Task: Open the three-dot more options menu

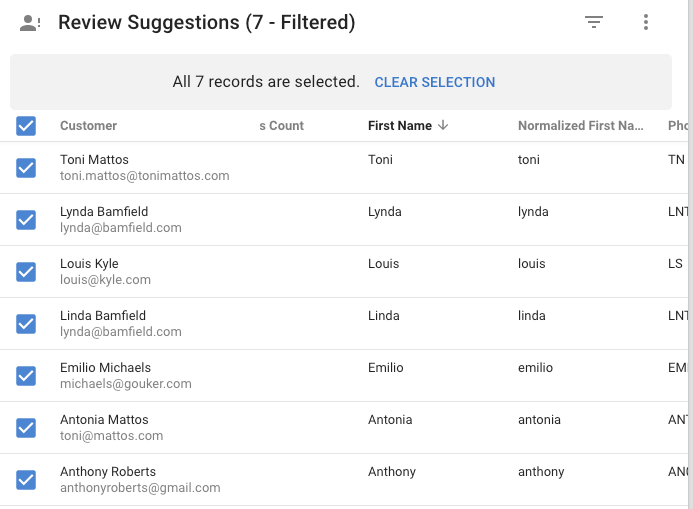Action: pos(646,22)
